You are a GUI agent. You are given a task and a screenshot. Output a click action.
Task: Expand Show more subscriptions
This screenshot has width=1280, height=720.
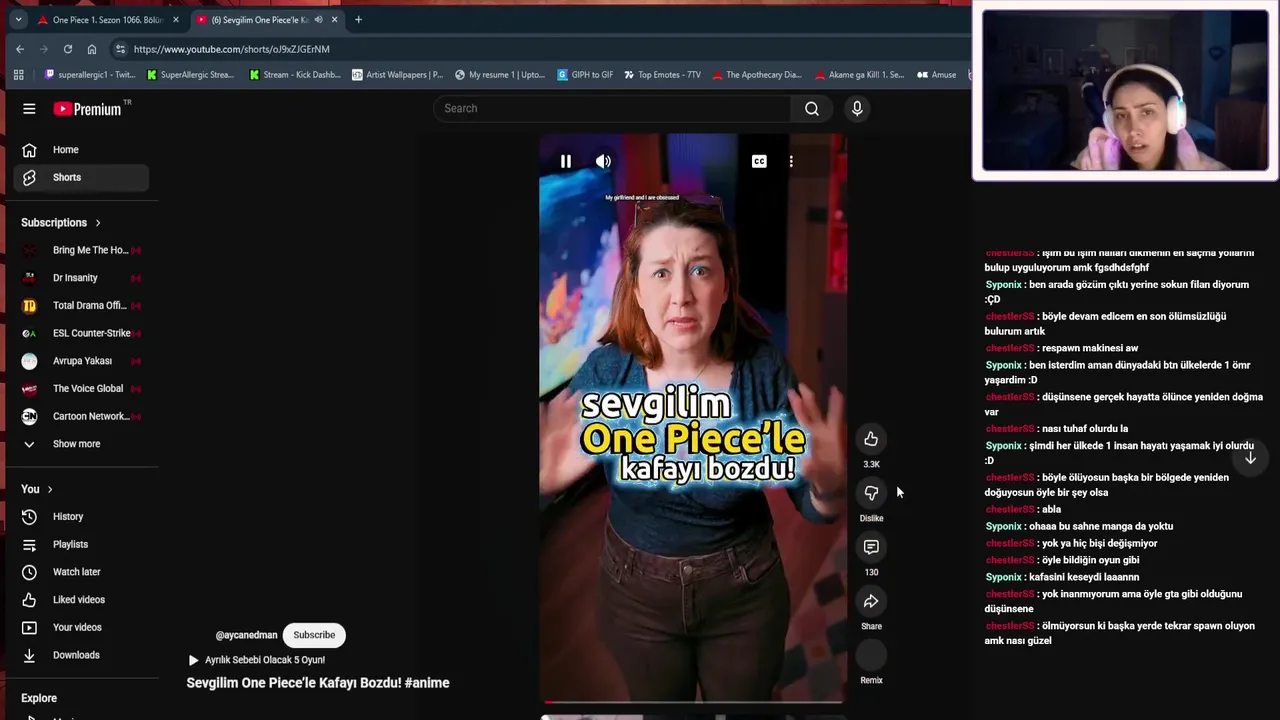point(82,444)
